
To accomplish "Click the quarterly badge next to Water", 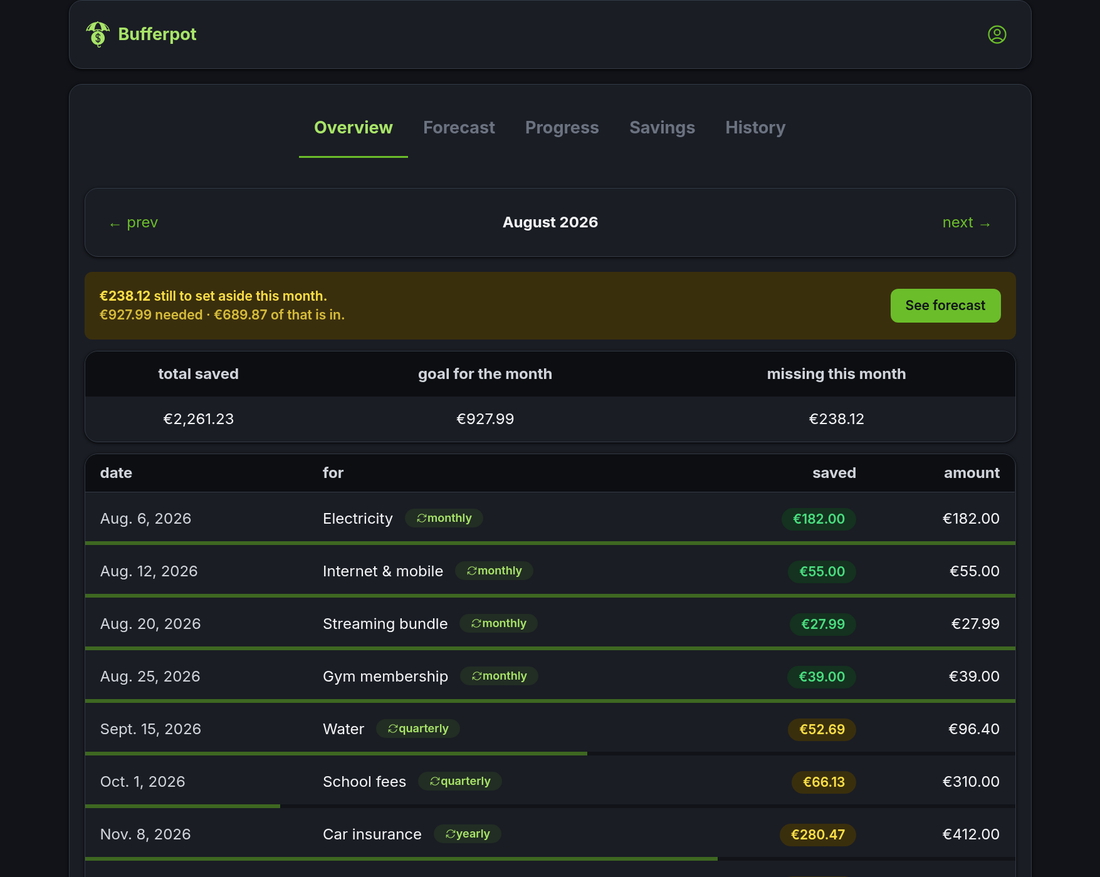I will coord(418,729).
